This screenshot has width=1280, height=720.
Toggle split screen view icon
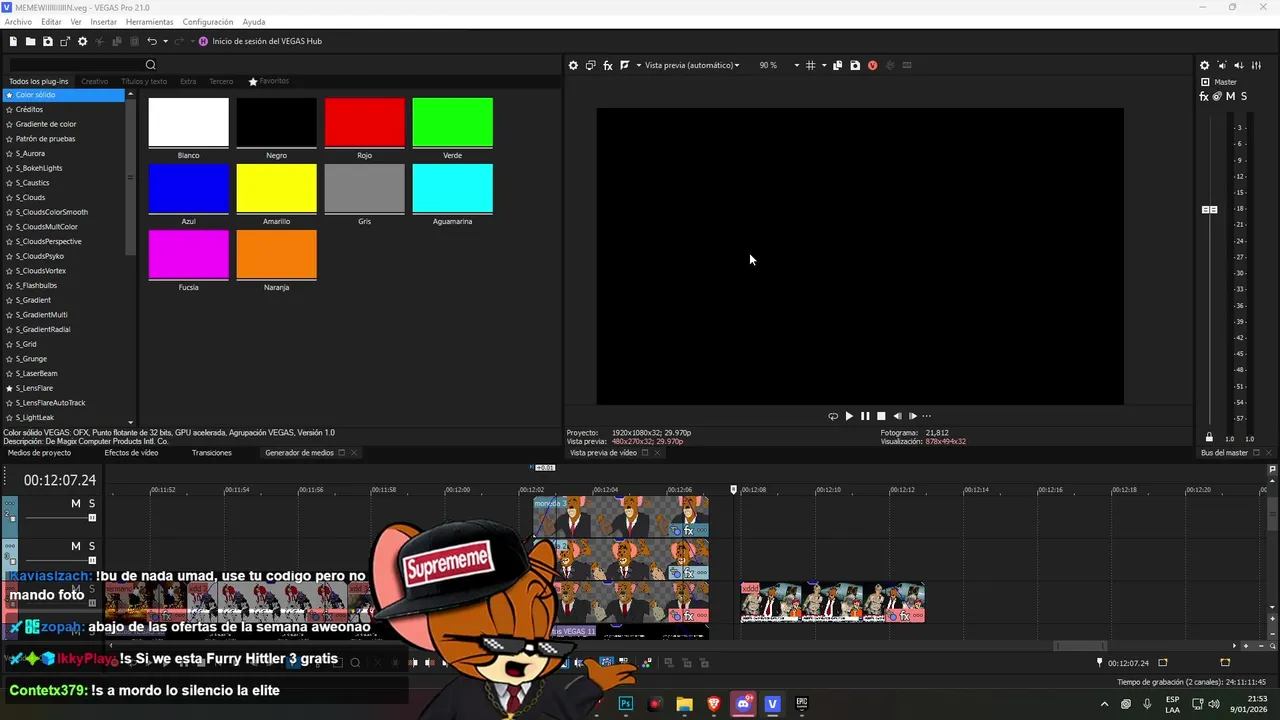625,65
